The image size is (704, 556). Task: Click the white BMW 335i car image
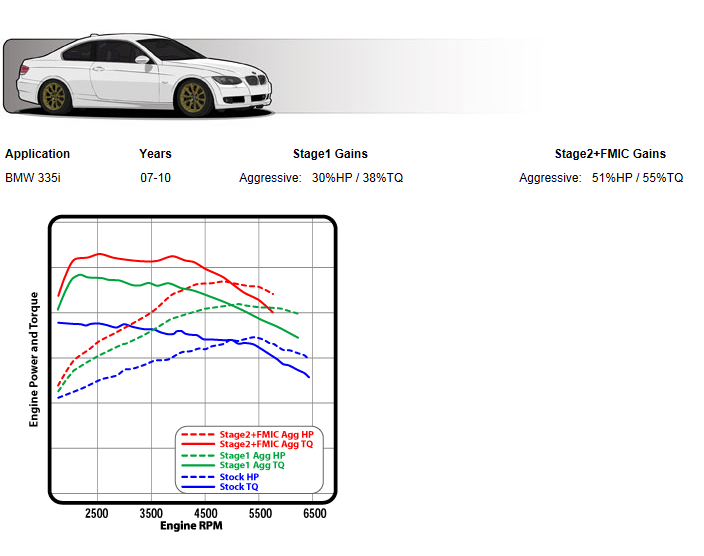point(144,75)
